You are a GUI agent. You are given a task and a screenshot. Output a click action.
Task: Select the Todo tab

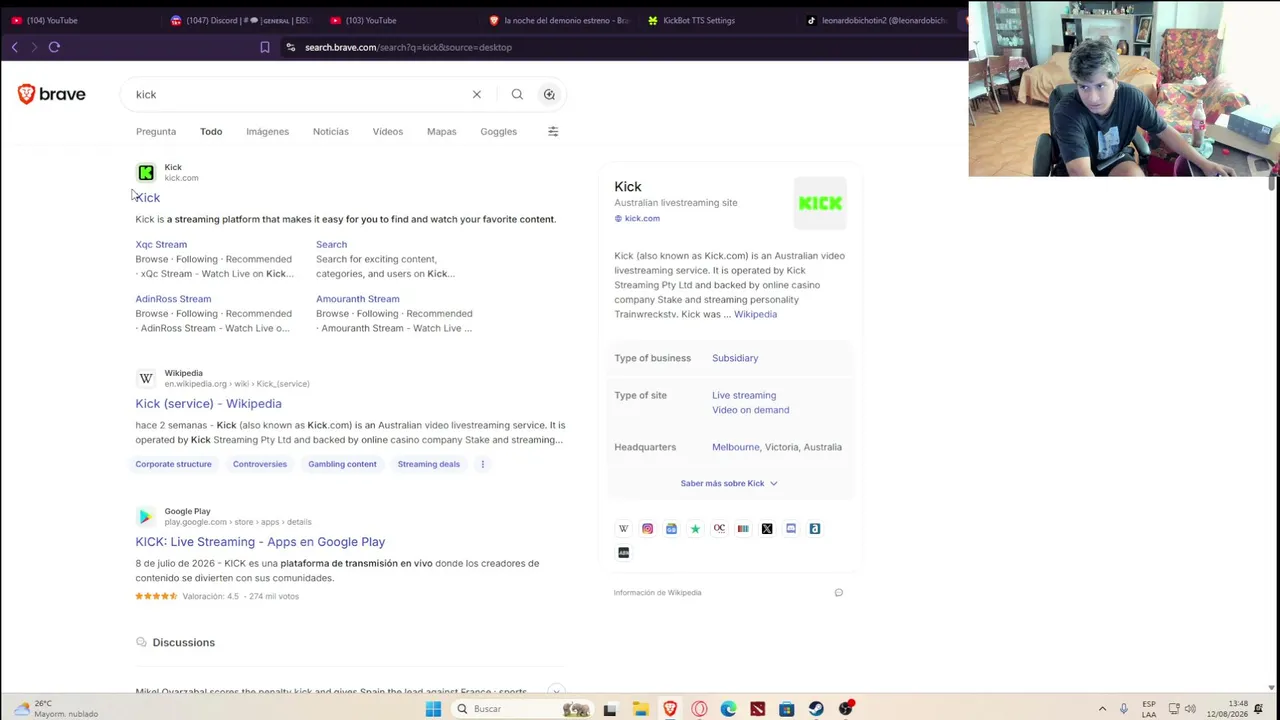pos(211,131)
